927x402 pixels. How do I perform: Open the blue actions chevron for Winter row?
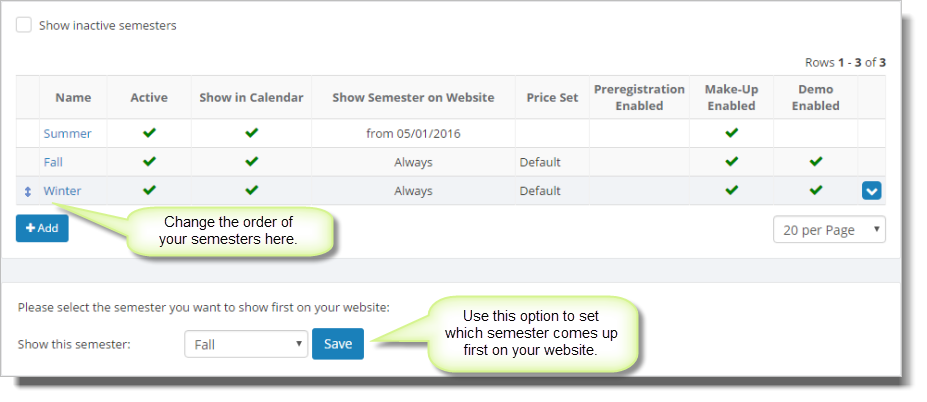(871, 191)
